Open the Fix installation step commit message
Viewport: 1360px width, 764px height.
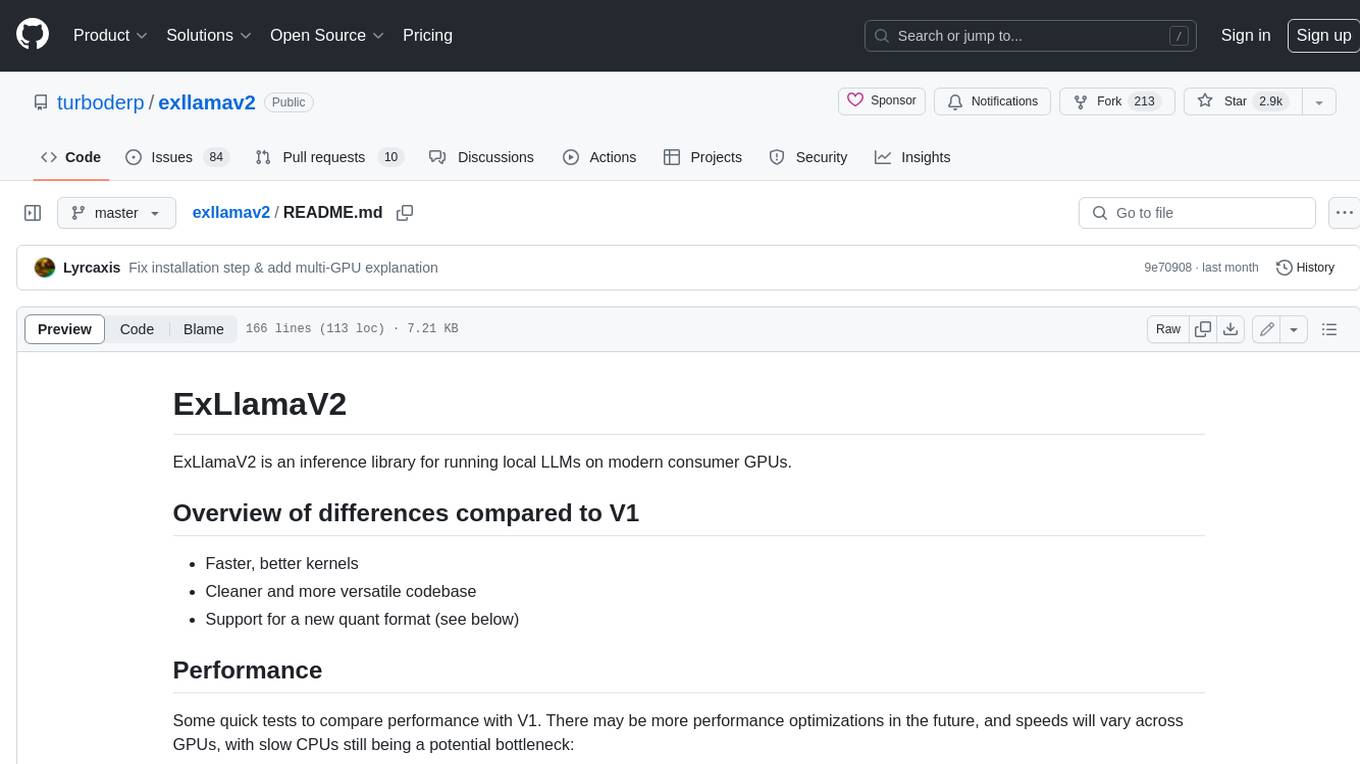click(x=283, y=267)
